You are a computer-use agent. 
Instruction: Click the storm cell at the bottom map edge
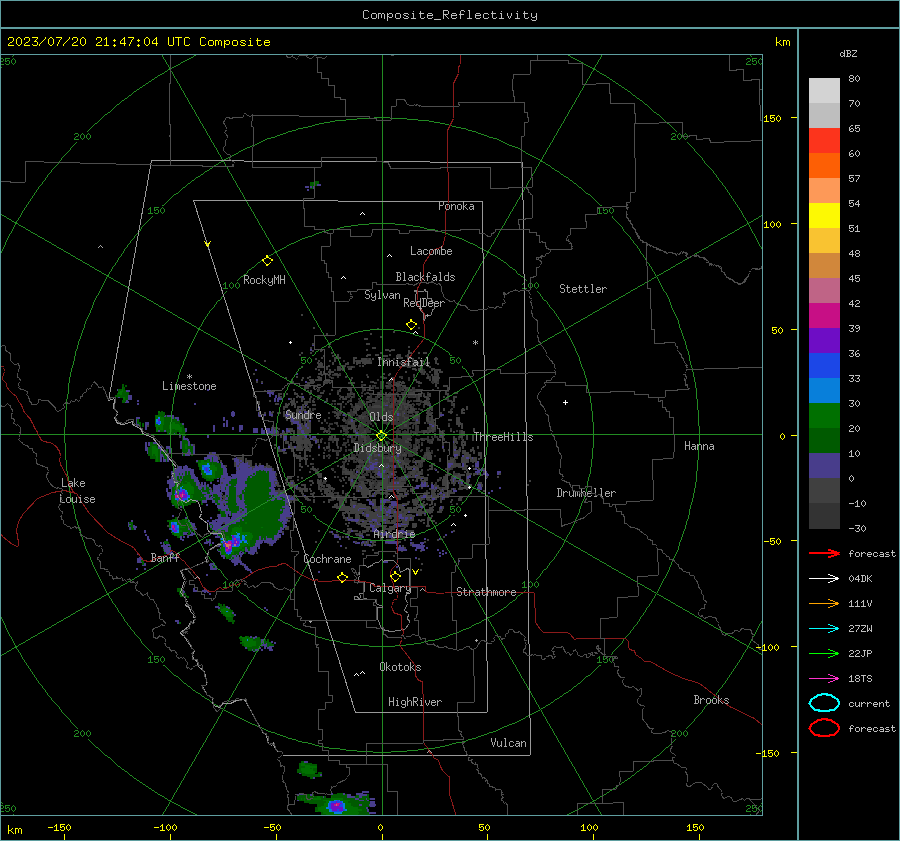336,805
